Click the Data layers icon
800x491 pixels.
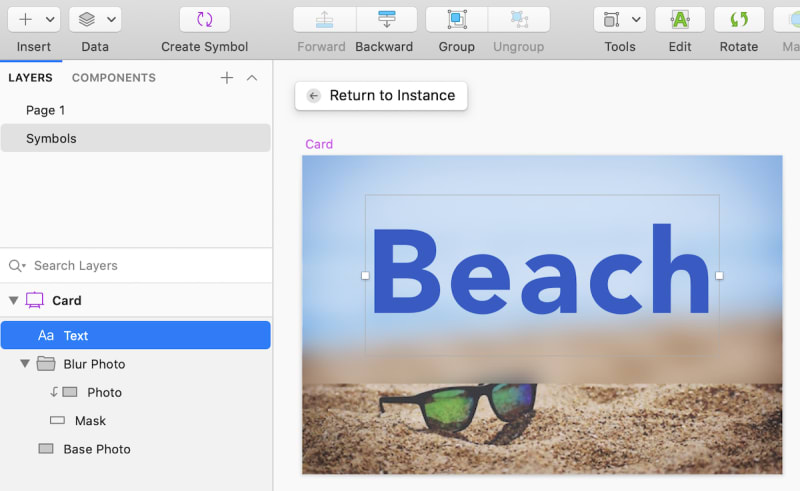(87, 19)
